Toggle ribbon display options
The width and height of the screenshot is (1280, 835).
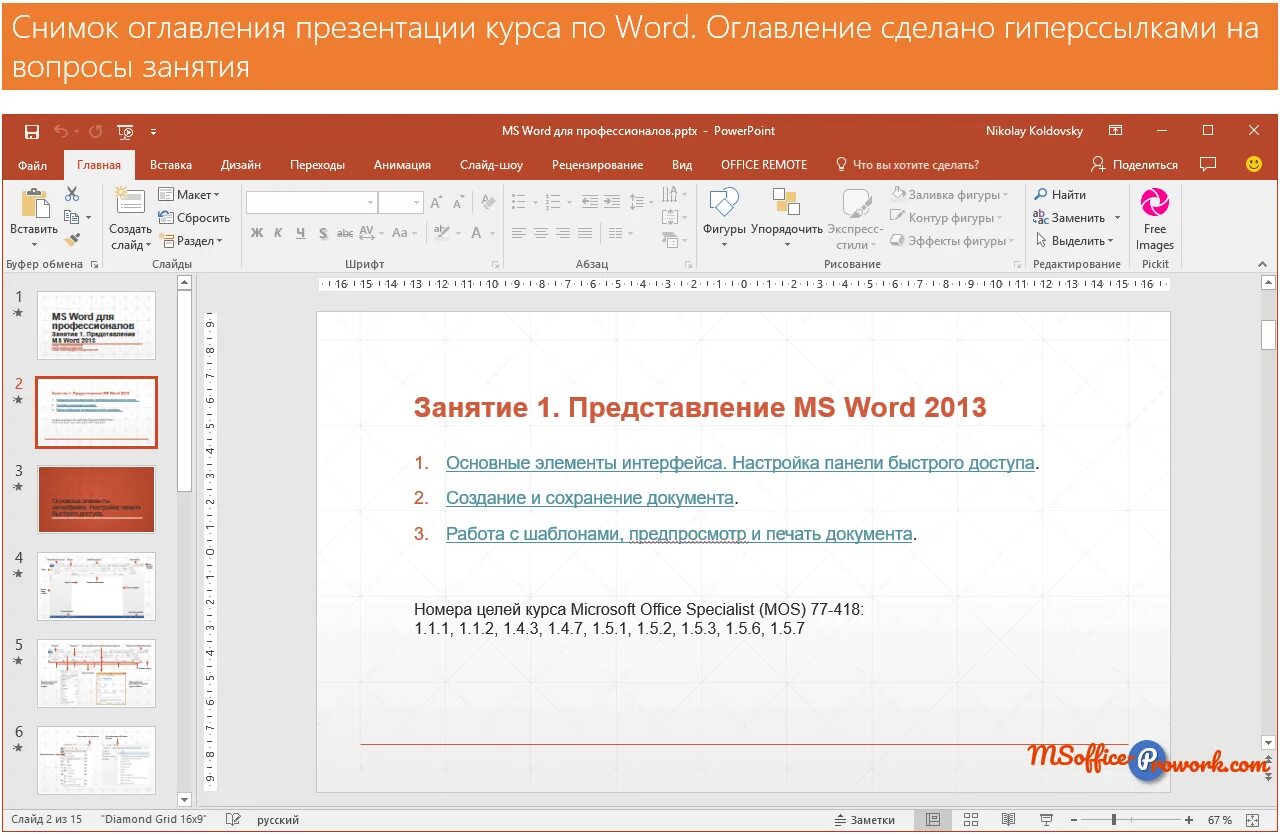(x=1116, y=131)
